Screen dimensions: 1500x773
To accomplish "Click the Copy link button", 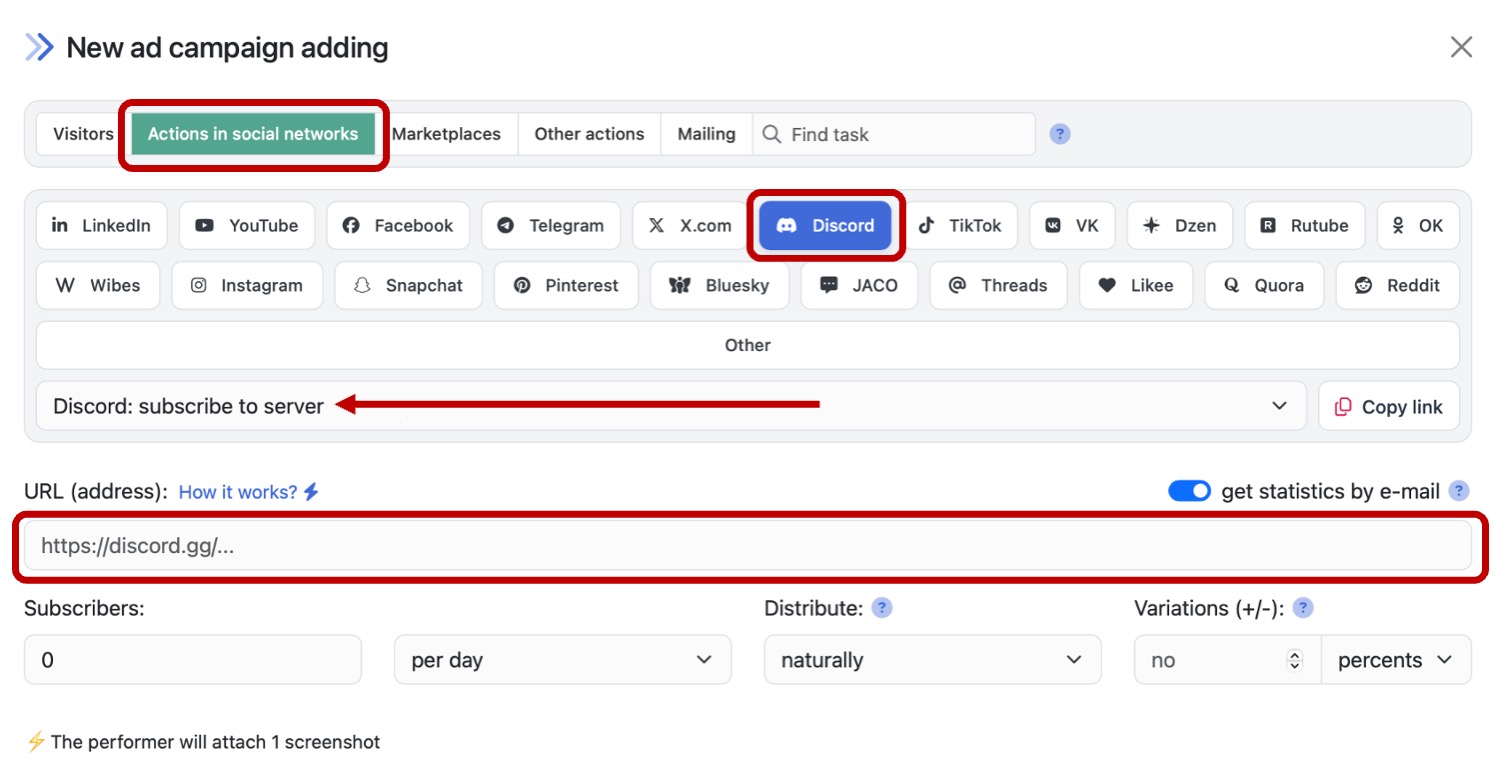I will [x=1388, y=406].
